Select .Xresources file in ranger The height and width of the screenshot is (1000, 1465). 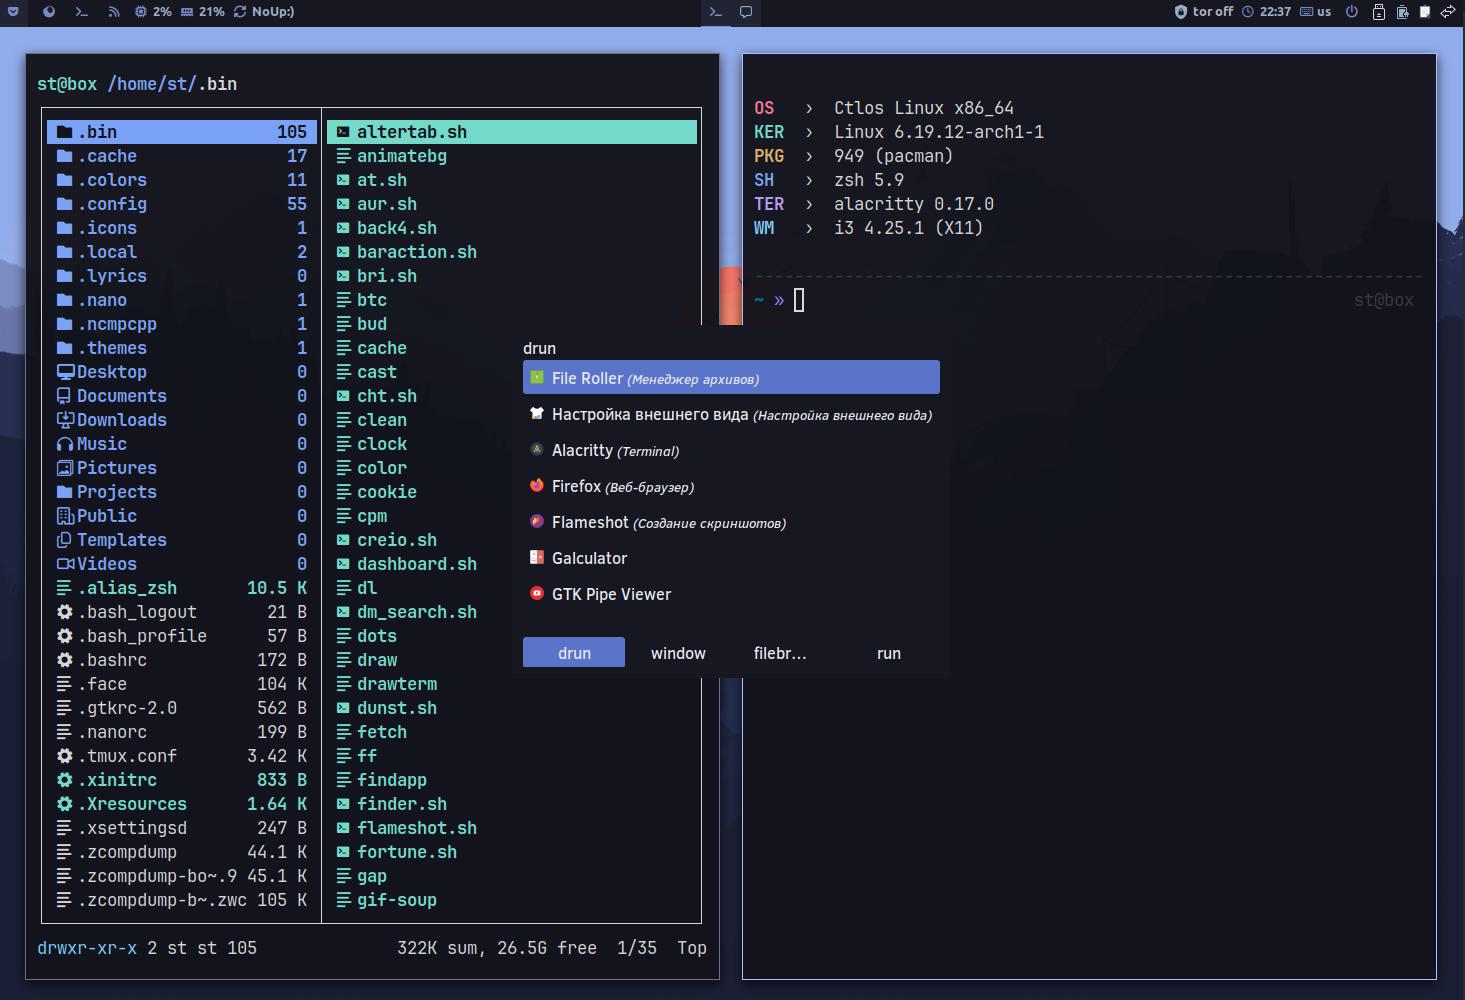182,804
